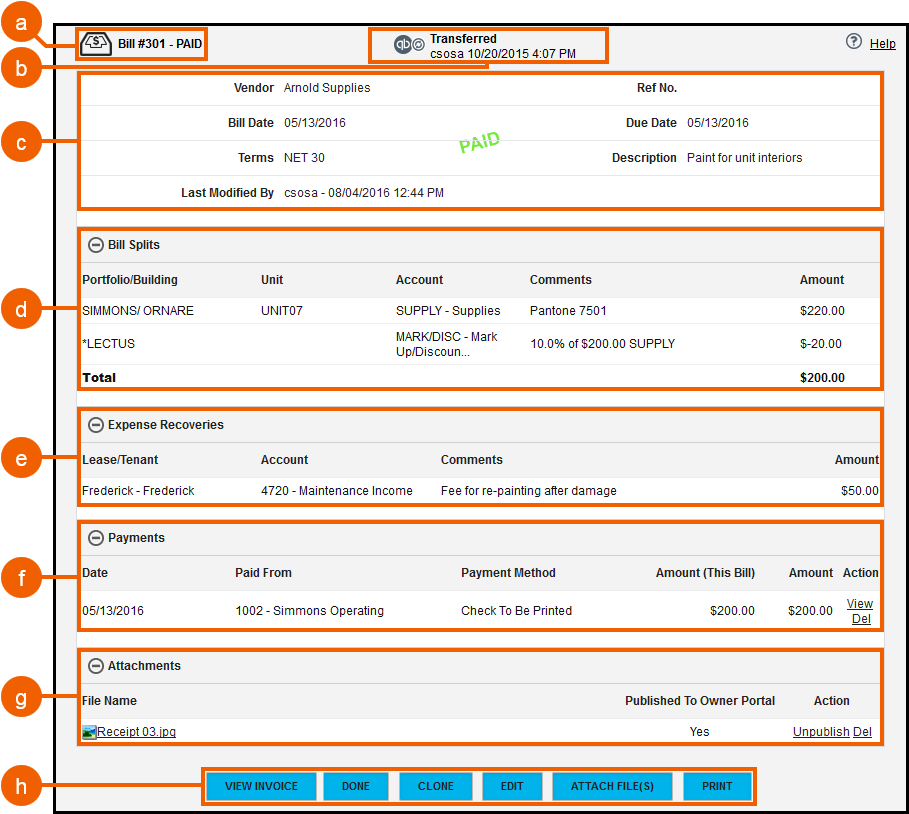Click the Frederick - Frederick tenant cell
The image size is (909, 814).
click(x=138, y=490)
